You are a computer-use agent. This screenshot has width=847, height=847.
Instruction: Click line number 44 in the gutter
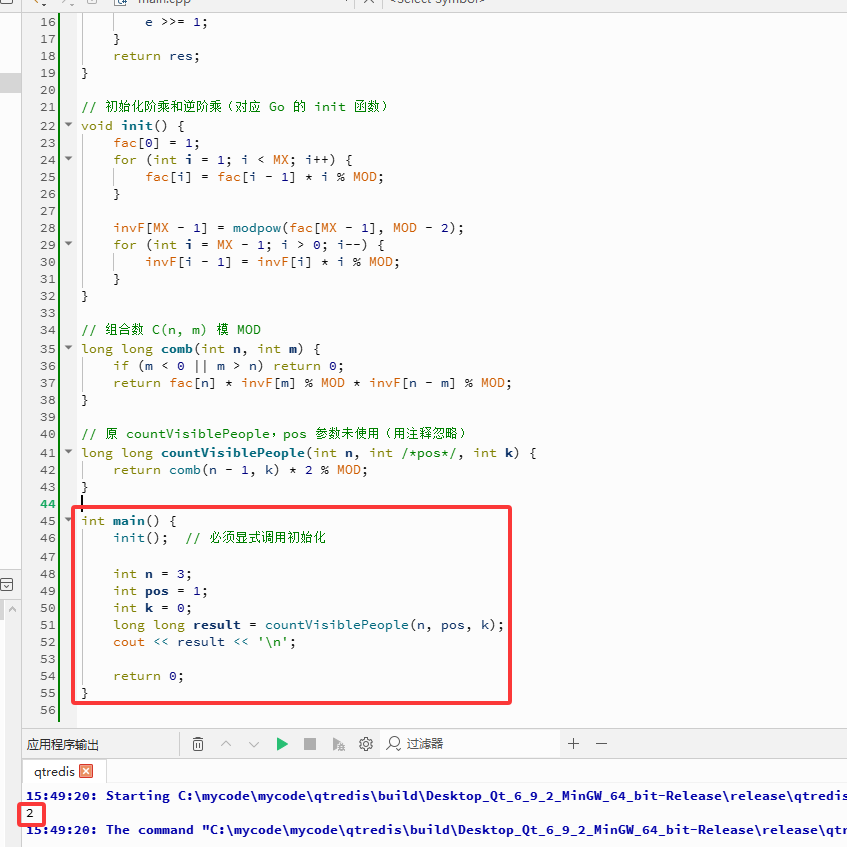point(48,504)
